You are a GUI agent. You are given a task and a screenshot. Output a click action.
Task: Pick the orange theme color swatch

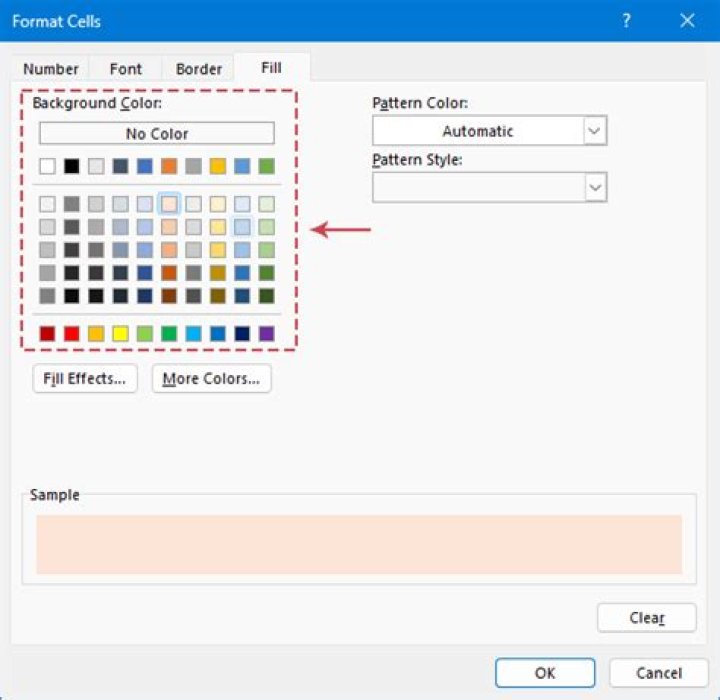(x=169, y=166)
